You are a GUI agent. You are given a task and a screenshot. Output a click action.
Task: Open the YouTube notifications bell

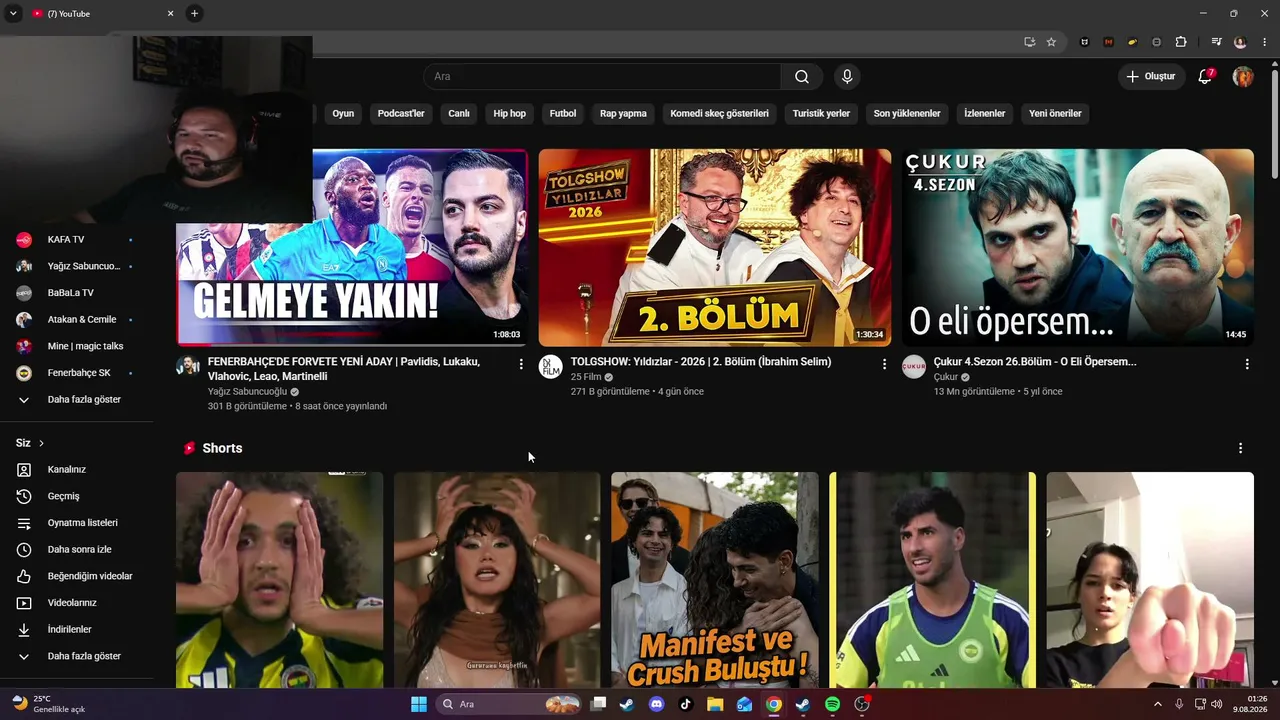[1205, 77]
